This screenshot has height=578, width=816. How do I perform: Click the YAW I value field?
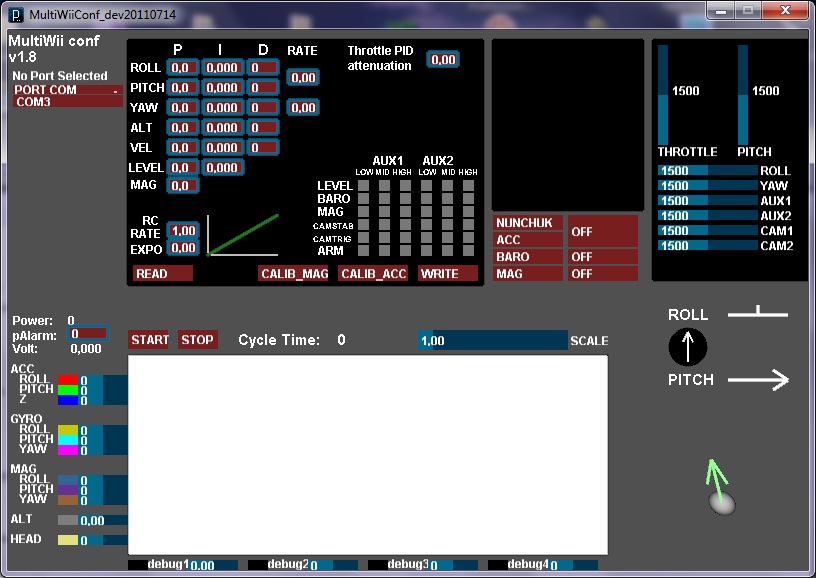[223, 108]
